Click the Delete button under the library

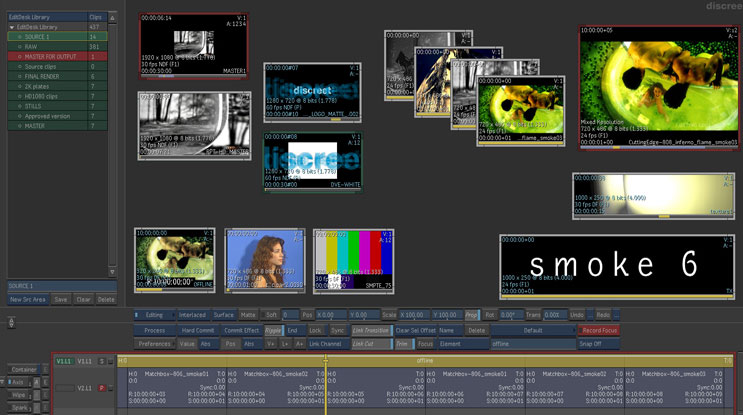click(106, 299)
